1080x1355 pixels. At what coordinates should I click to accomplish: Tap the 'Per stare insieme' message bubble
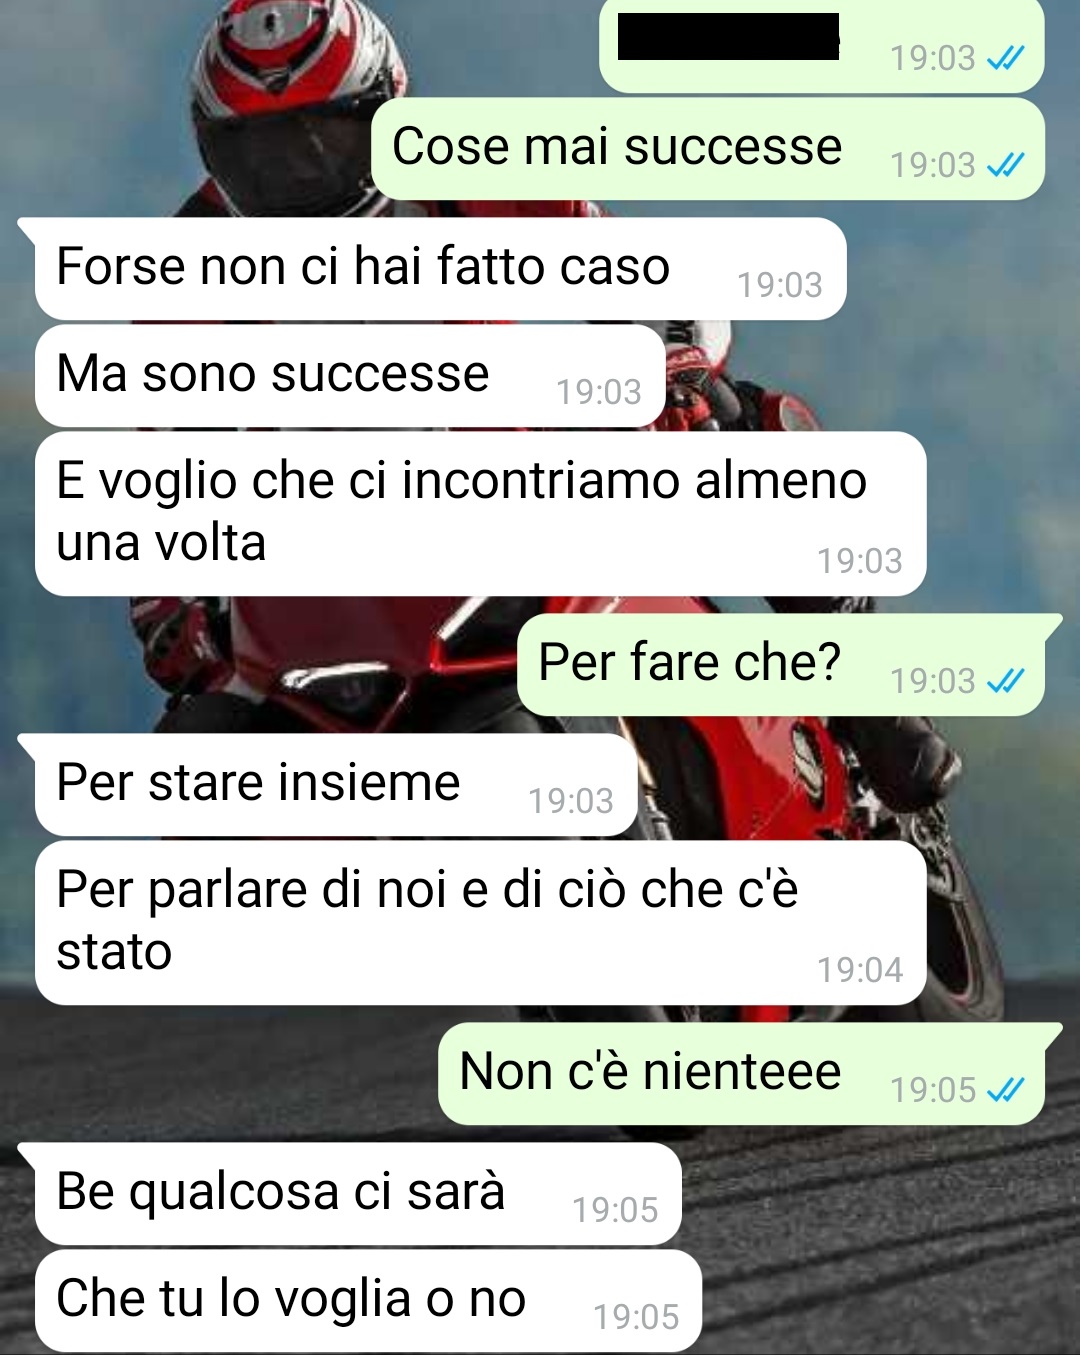tap(336, 785)
